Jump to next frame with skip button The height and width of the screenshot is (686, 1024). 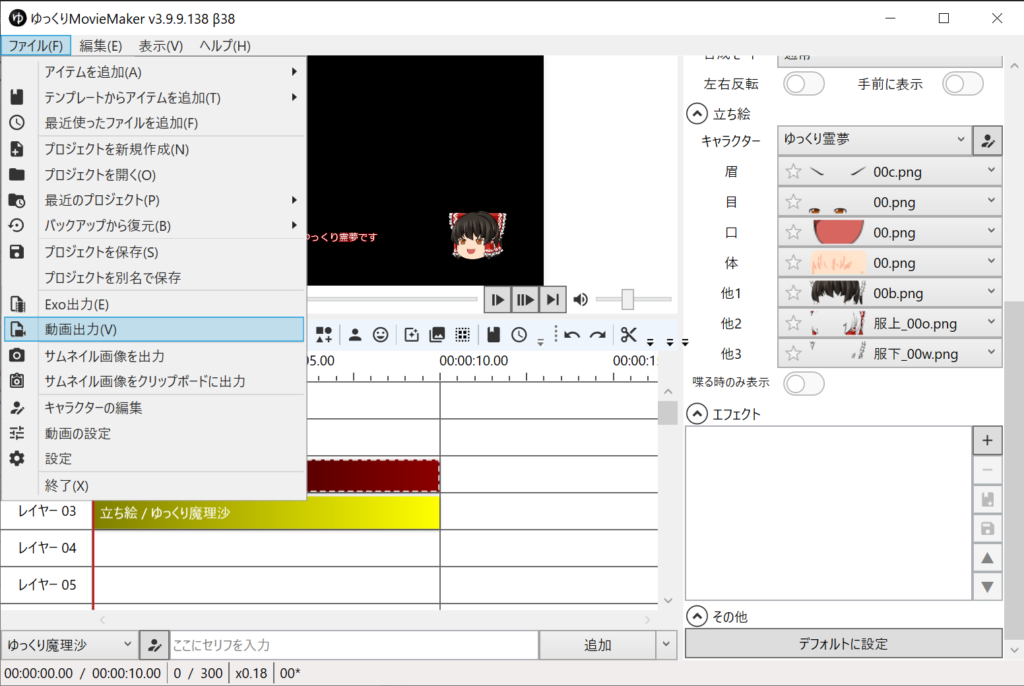pos(552,300)
